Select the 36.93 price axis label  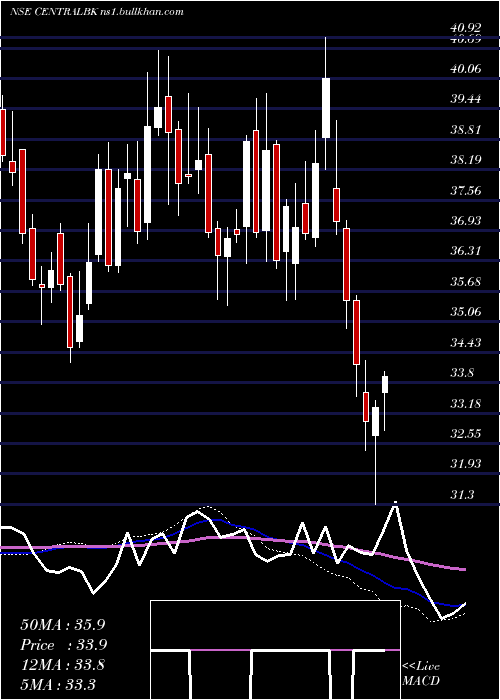point(466,221)
